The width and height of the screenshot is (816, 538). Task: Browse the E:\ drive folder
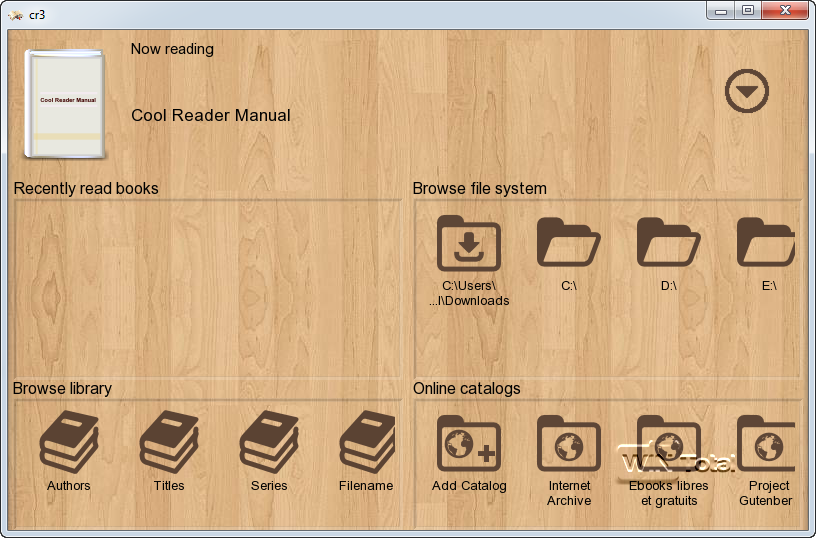(766, 242)
